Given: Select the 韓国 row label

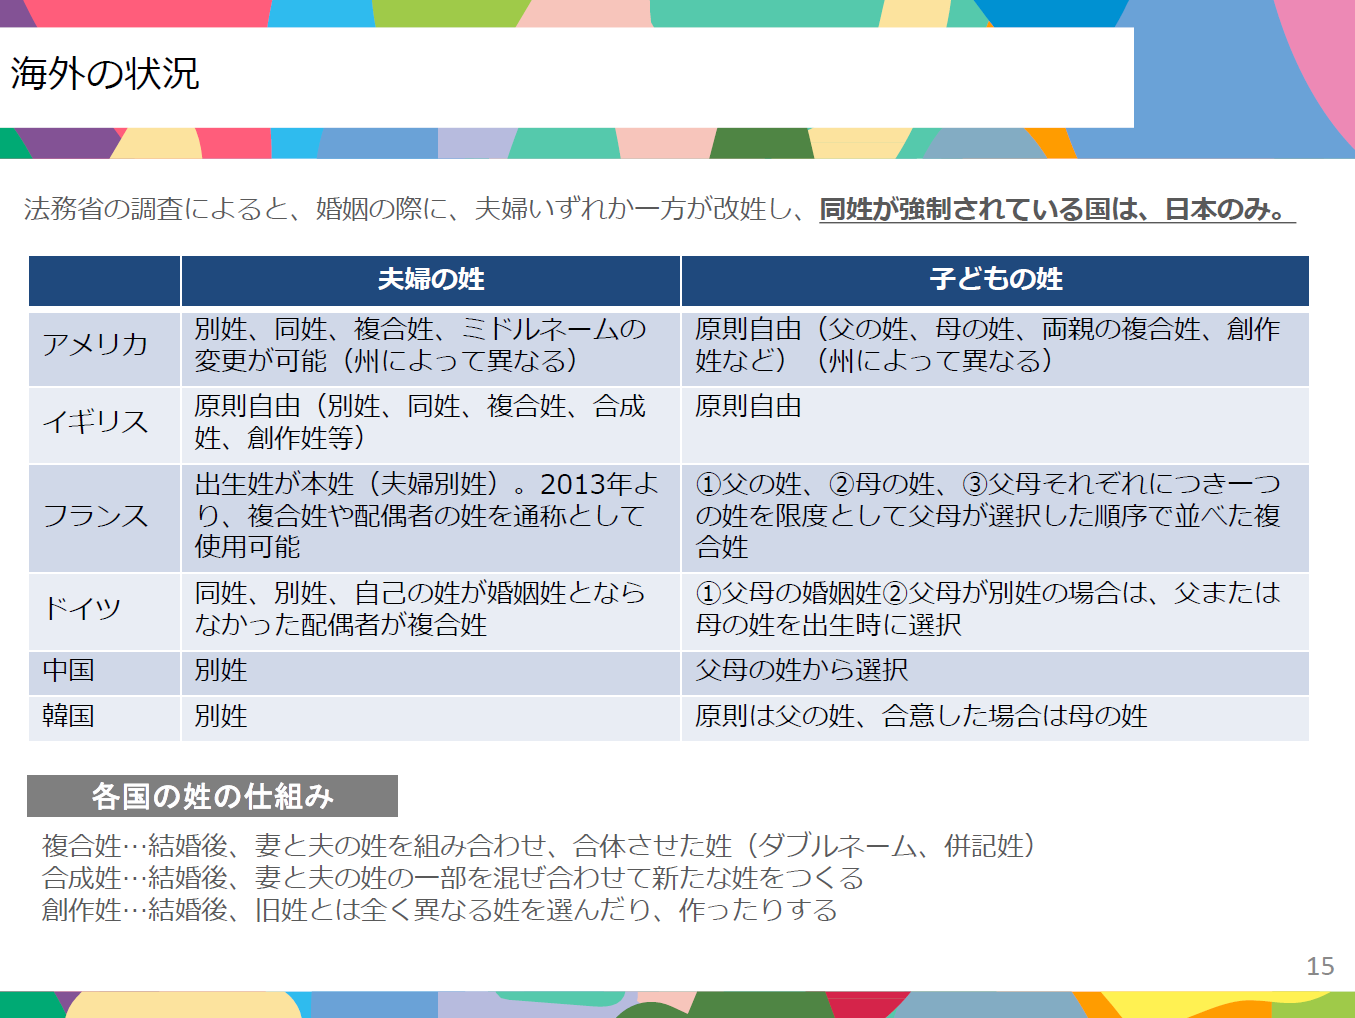Looking at the screenshot, I should (x=69, y=716).
